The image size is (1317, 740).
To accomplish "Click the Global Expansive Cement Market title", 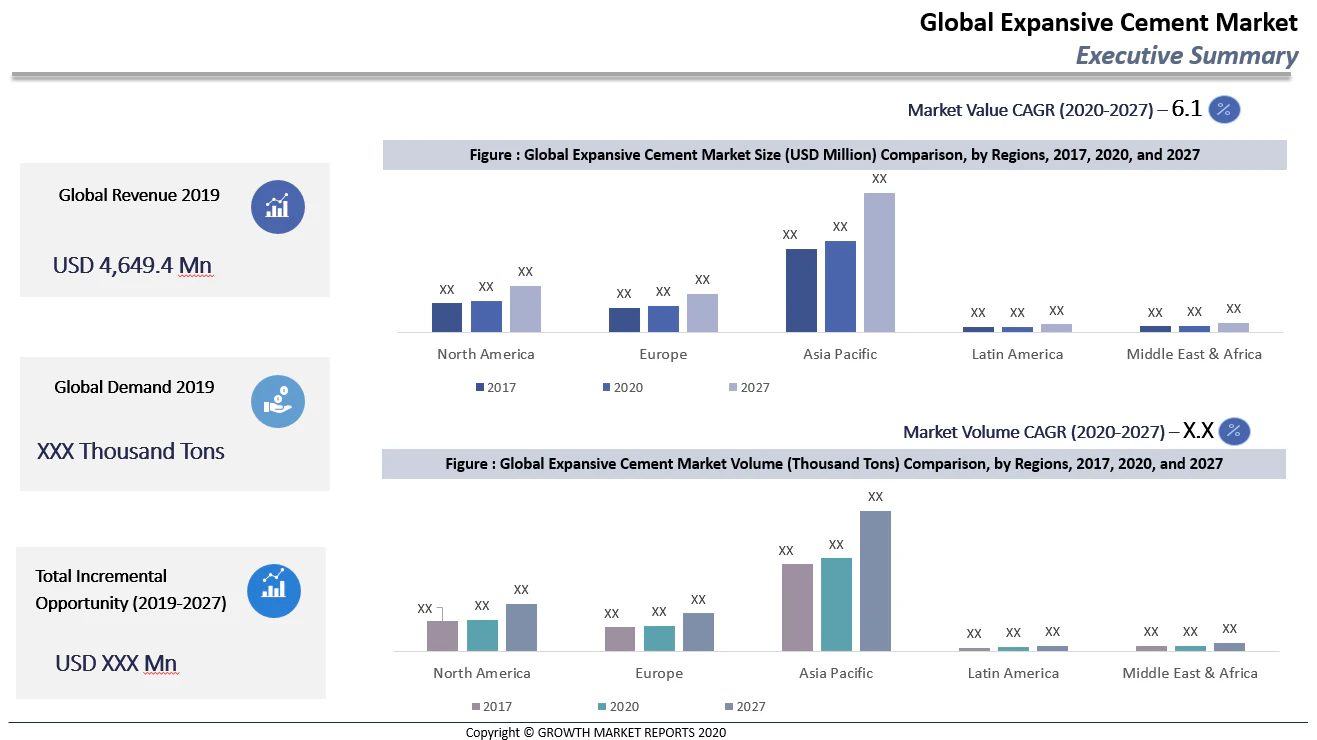I will click(1108, 22).
